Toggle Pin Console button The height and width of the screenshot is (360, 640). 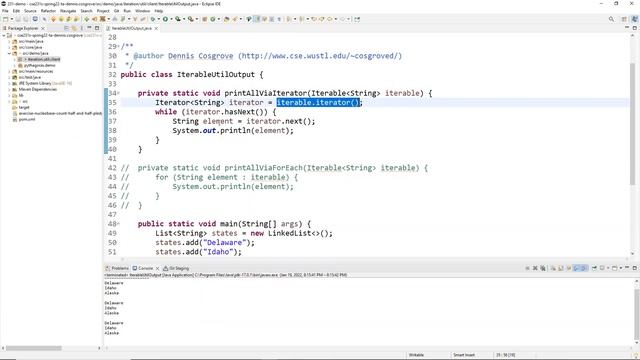[x=594, y=268]
